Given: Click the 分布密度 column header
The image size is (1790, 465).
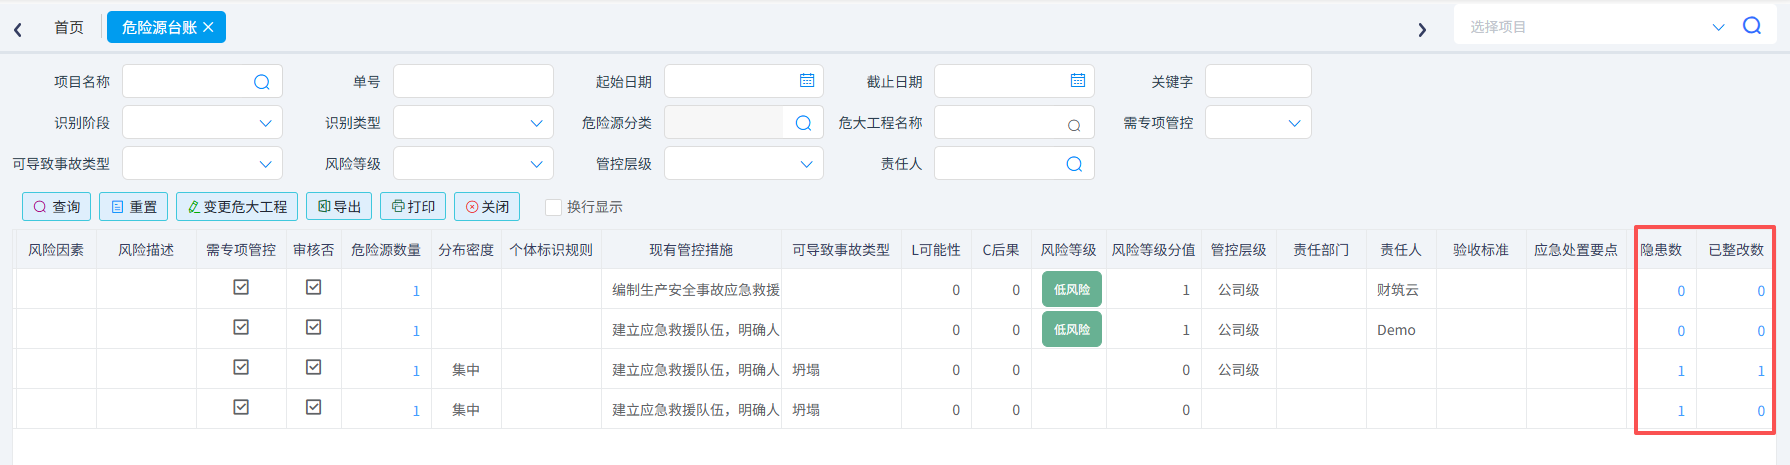Looking at the screenshot, I should click(x=466, y=250).
